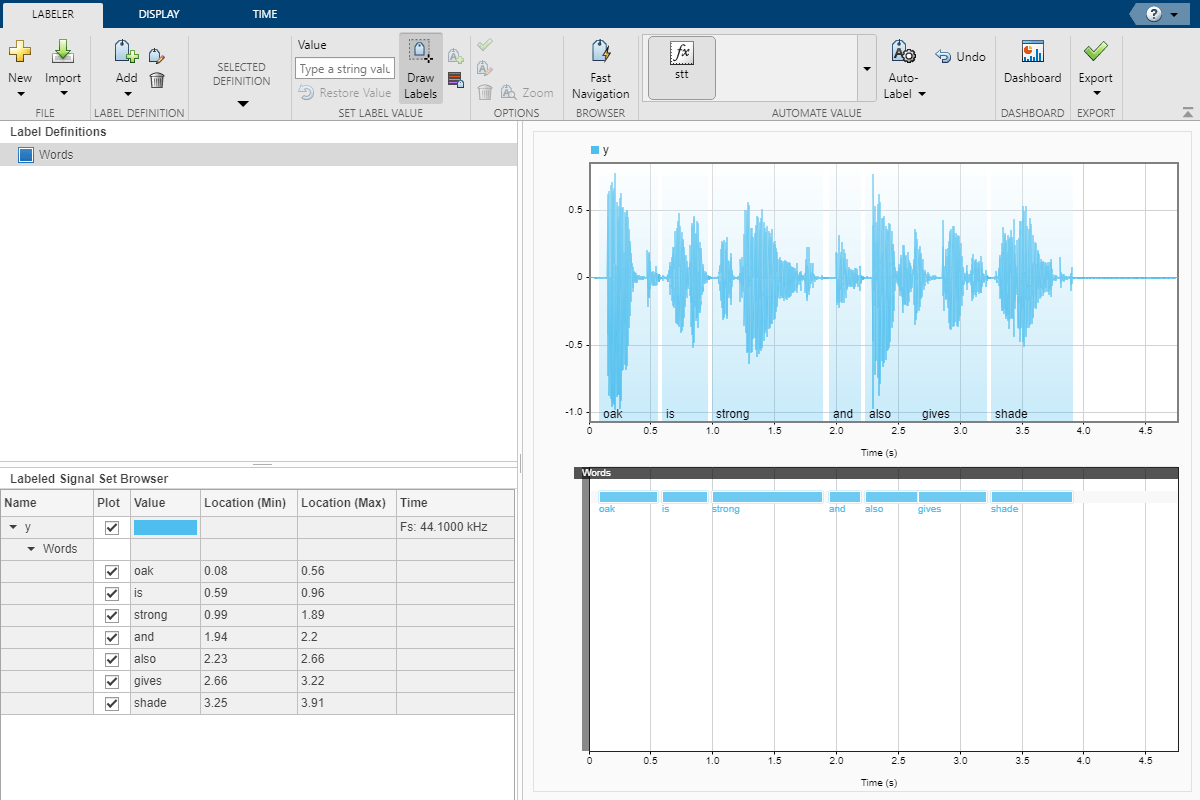Uncheck plot checkbox for 'oak' row

click(x=112, y=572)
